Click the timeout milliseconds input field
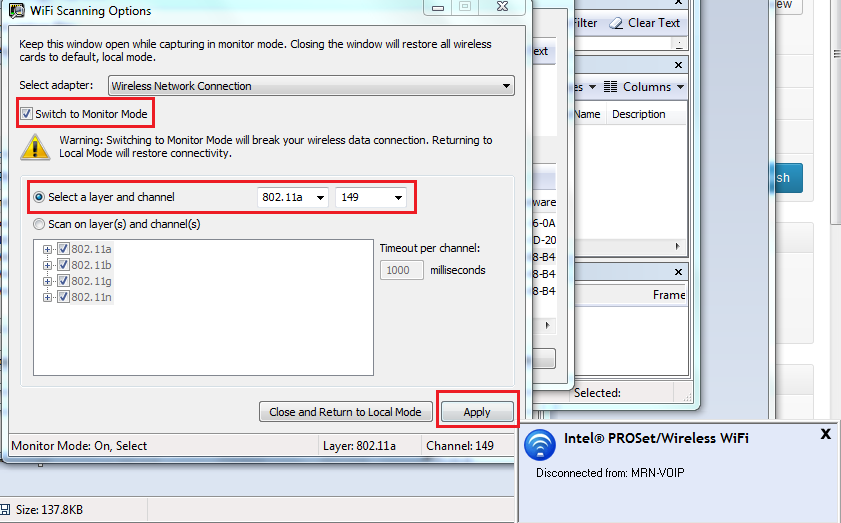 click(x=402, y=270)
